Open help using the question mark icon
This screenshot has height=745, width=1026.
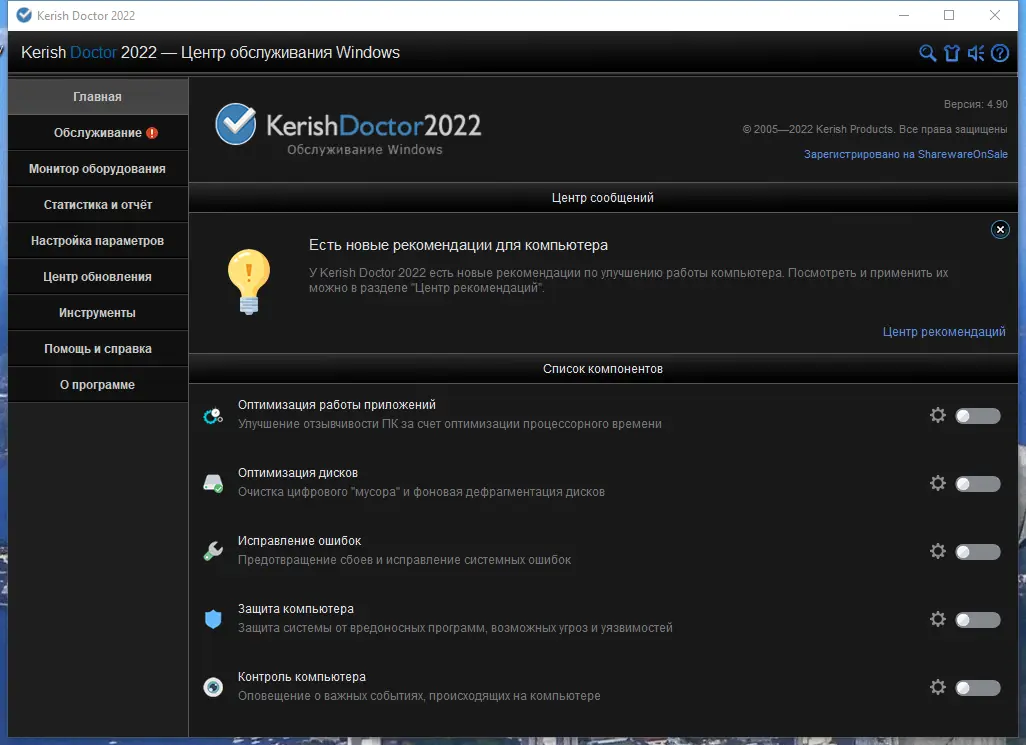[999, 53]
